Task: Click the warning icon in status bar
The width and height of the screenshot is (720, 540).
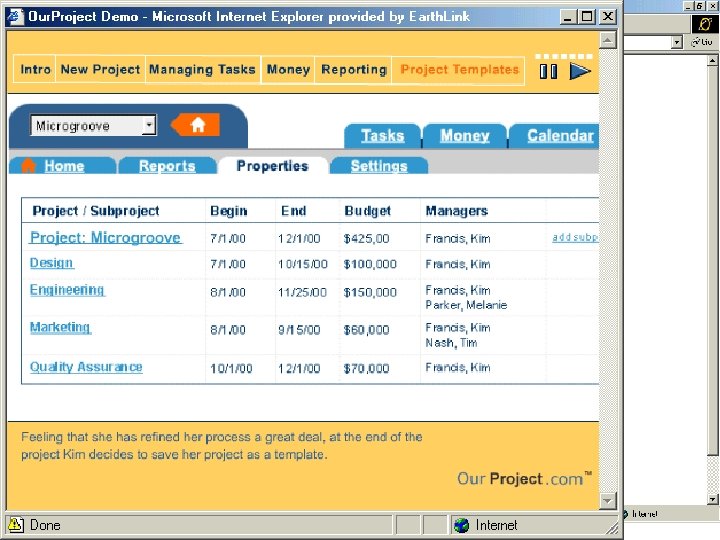Action: [16, 524]
